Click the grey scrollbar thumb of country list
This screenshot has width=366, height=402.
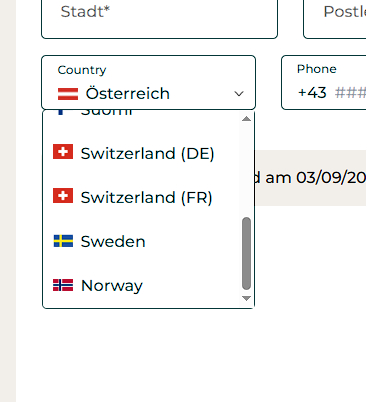click(x=246, y=253)
